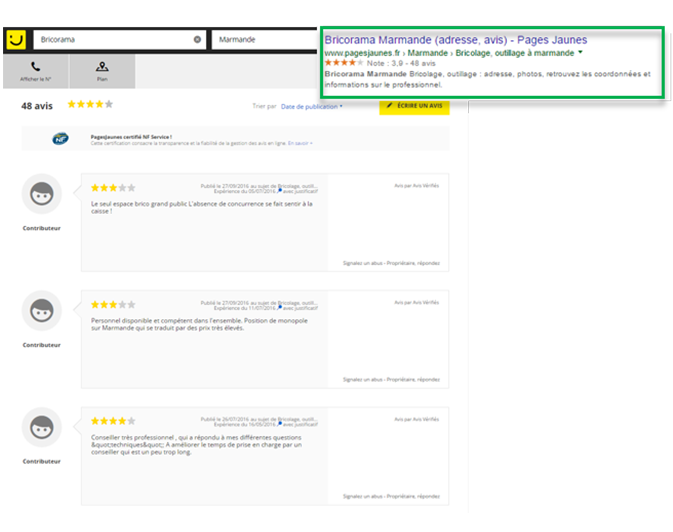Screen dimensions: 673x532
Task: Click star rating of 'Personnel disponible' review
Action: click(x=113, y=304)
